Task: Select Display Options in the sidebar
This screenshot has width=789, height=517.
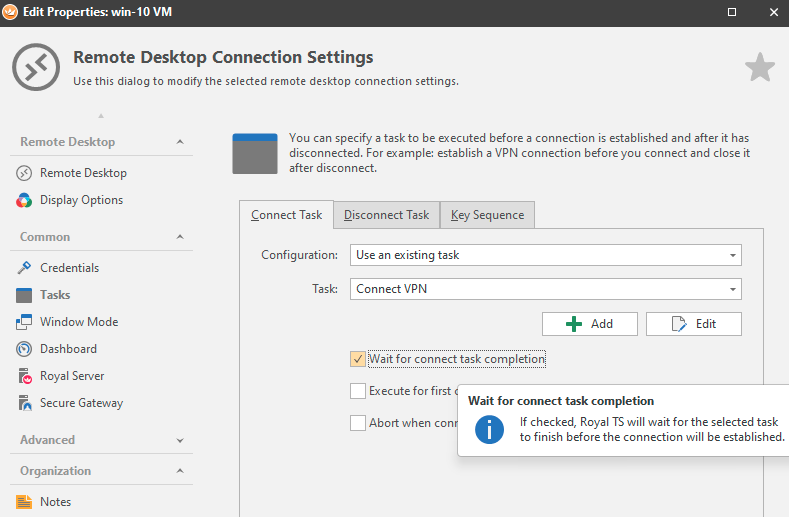Action: pyautogui.click(x=81, y=200)
